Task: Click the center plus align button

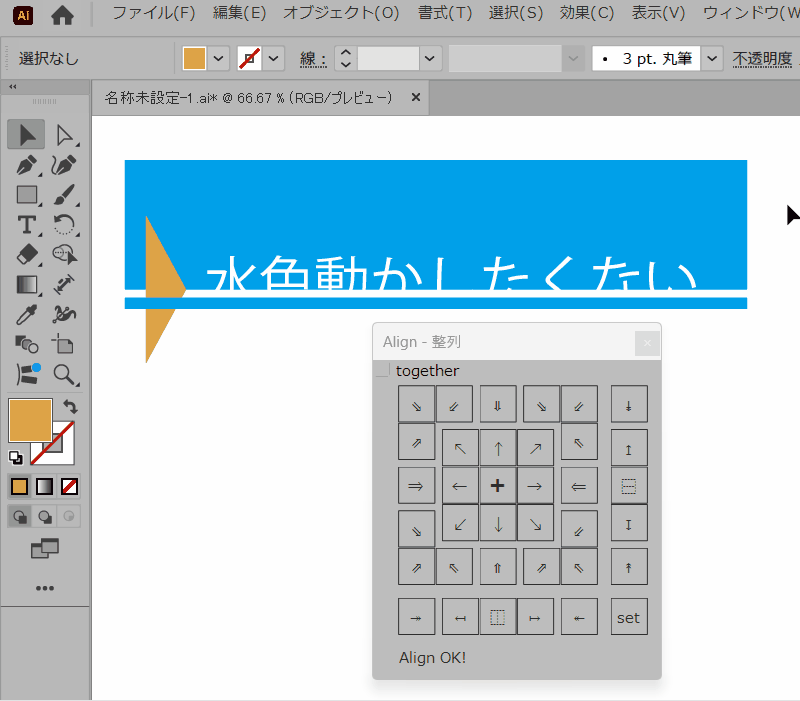Action: (497, 486)
